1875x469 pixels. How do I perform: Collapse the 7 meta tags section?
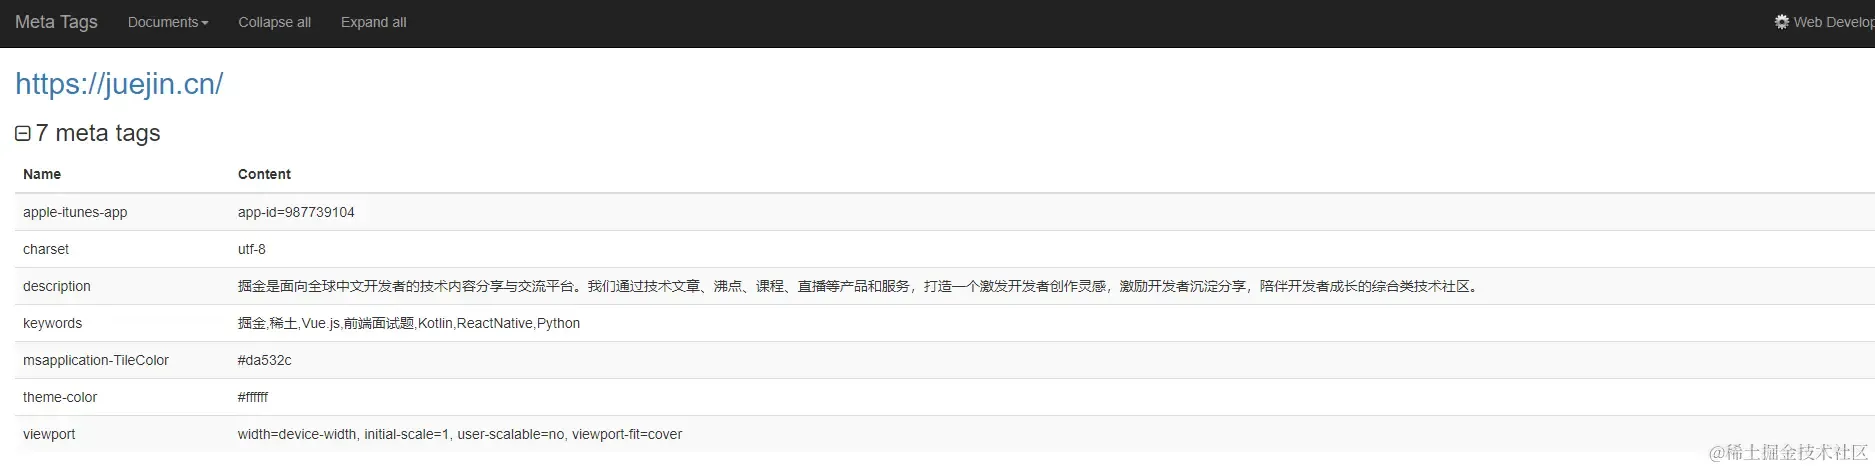click(23, 133)
